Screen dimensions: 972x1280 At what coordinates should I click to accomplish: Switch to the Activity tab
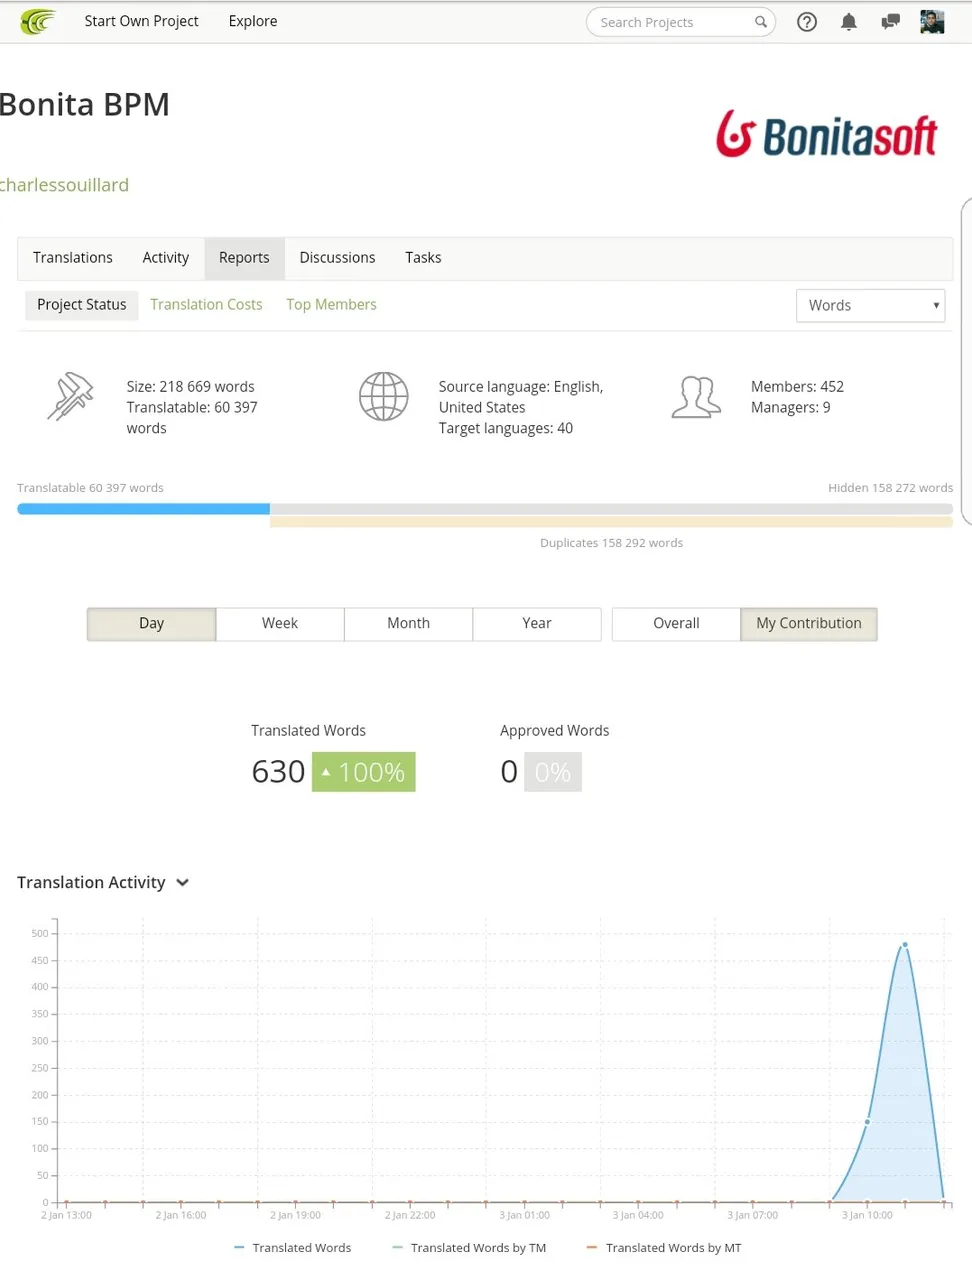[166, 258]
